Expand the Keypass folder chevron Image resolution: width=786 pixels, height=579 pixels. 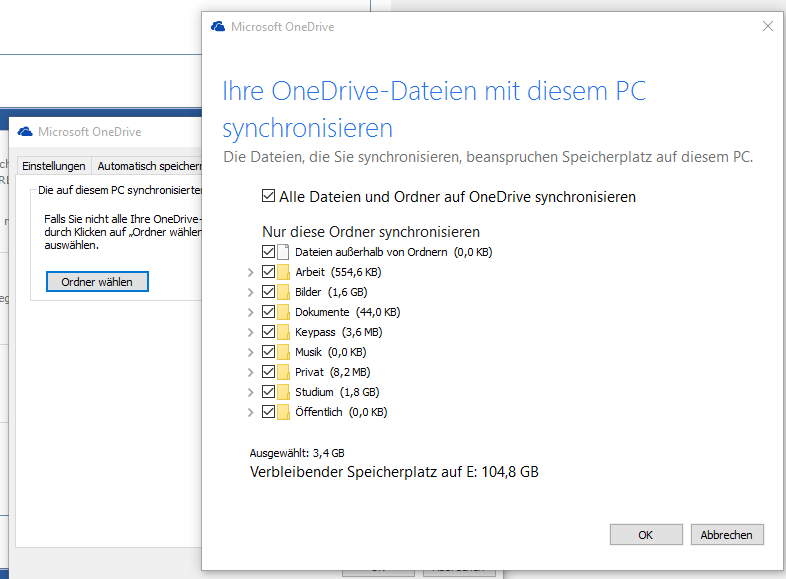click(x=251, y=332)
